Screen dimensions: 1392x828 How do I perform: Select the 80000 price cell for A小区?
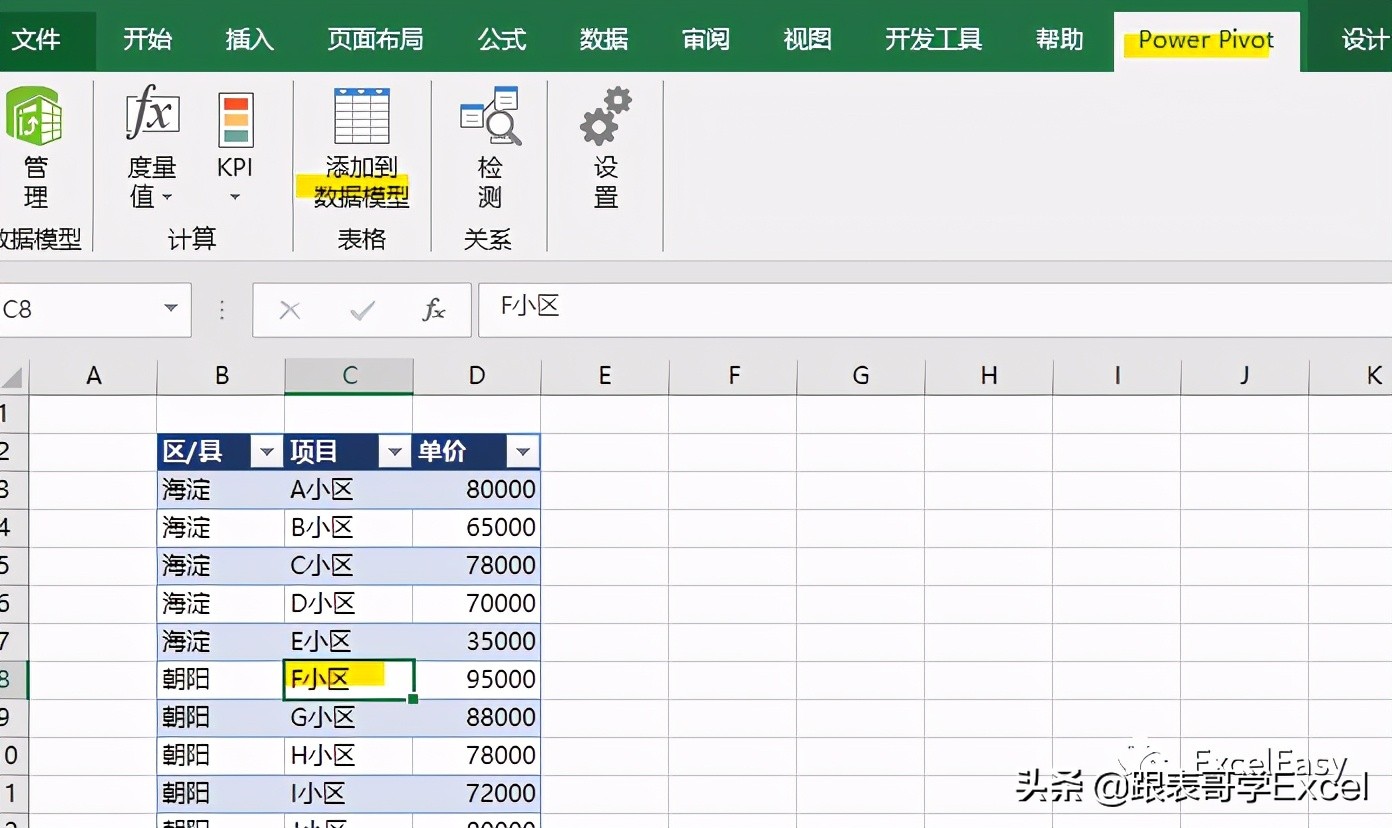(x=477, y=490)
